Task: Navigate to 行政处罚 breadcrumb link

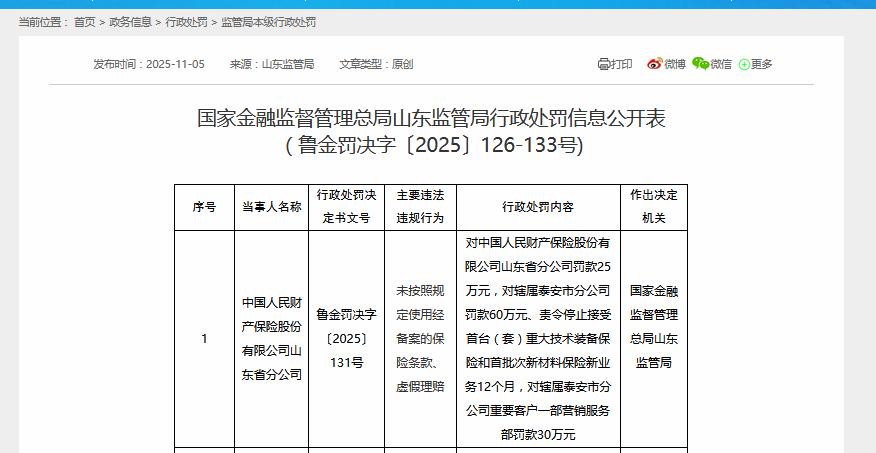Action: coord(186,21)
